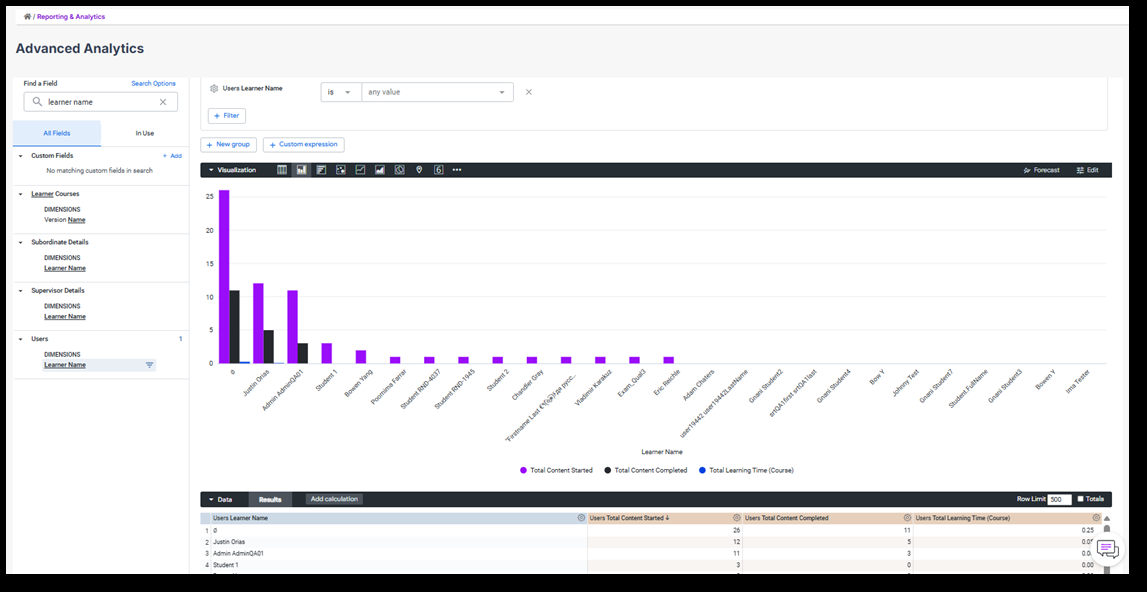The height and width of the screenshot is (592, 1147).
Task: Toggle the Totals checkbox
Action: click(x=1081, y=499)
